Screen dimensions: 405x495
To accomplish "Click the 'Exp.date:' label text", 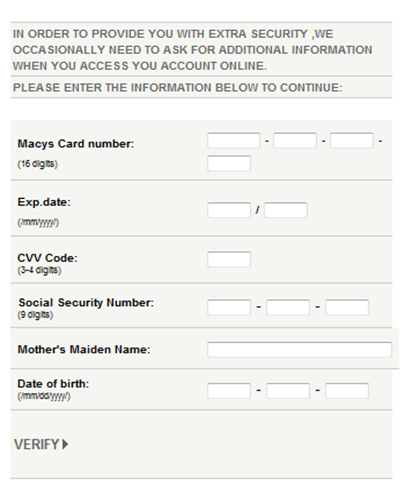I will [x=44, y=202].
